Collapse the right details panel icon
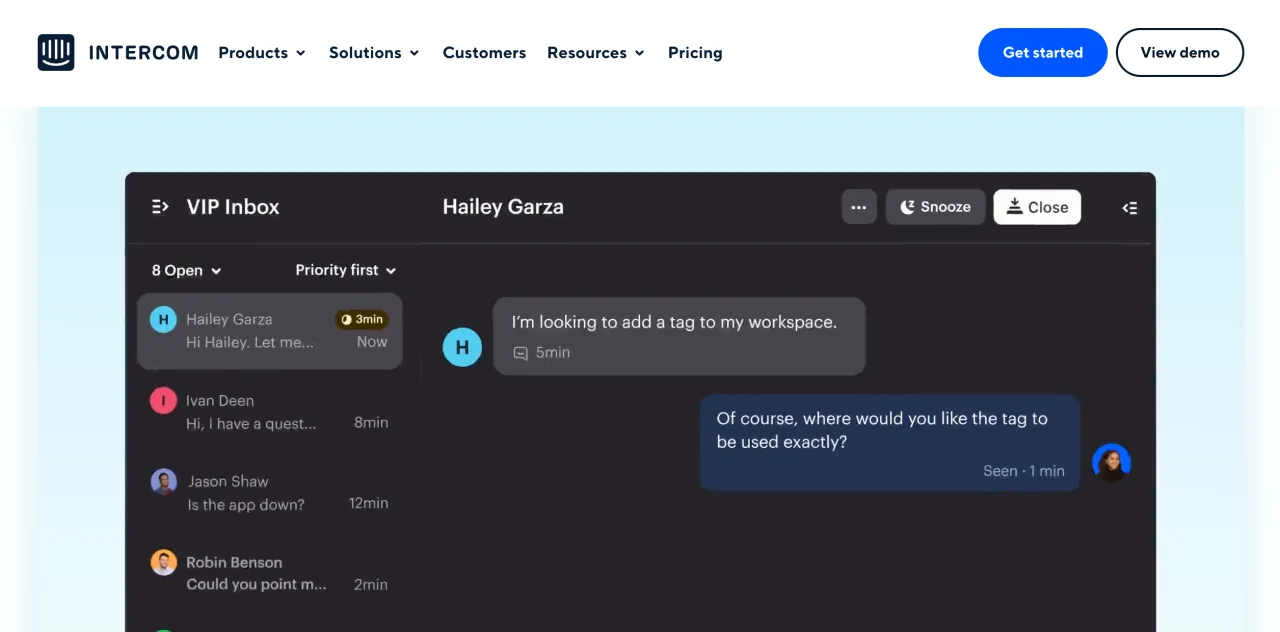Image resolution: width=1280 pixels, height=632 pixels. pyautogui.click(x=1130, y=208)
